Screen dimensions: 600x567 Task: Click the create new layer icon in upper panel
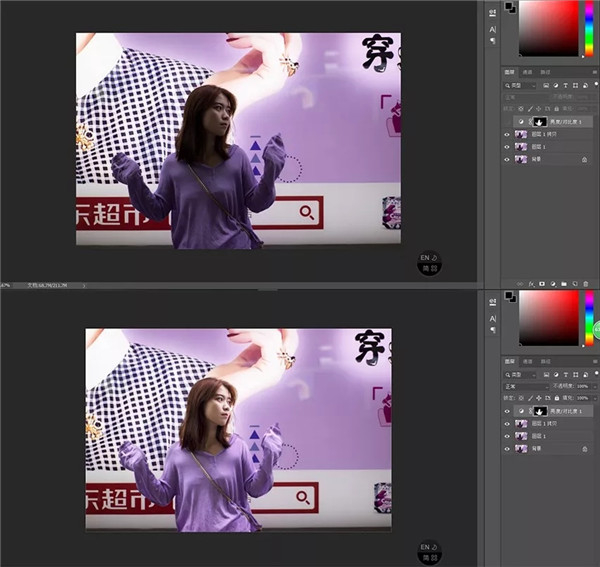(577, 284)
